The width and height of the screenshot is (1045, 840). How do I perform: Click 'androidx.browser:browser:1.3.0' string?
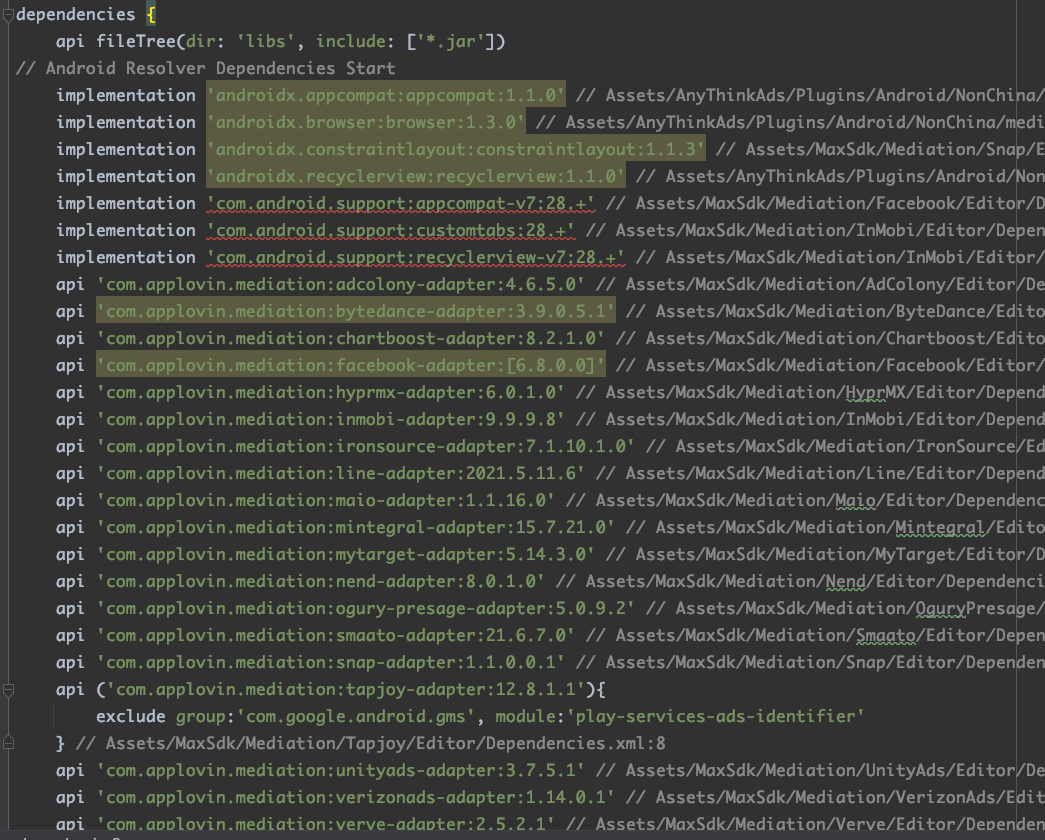click(366, 123)
